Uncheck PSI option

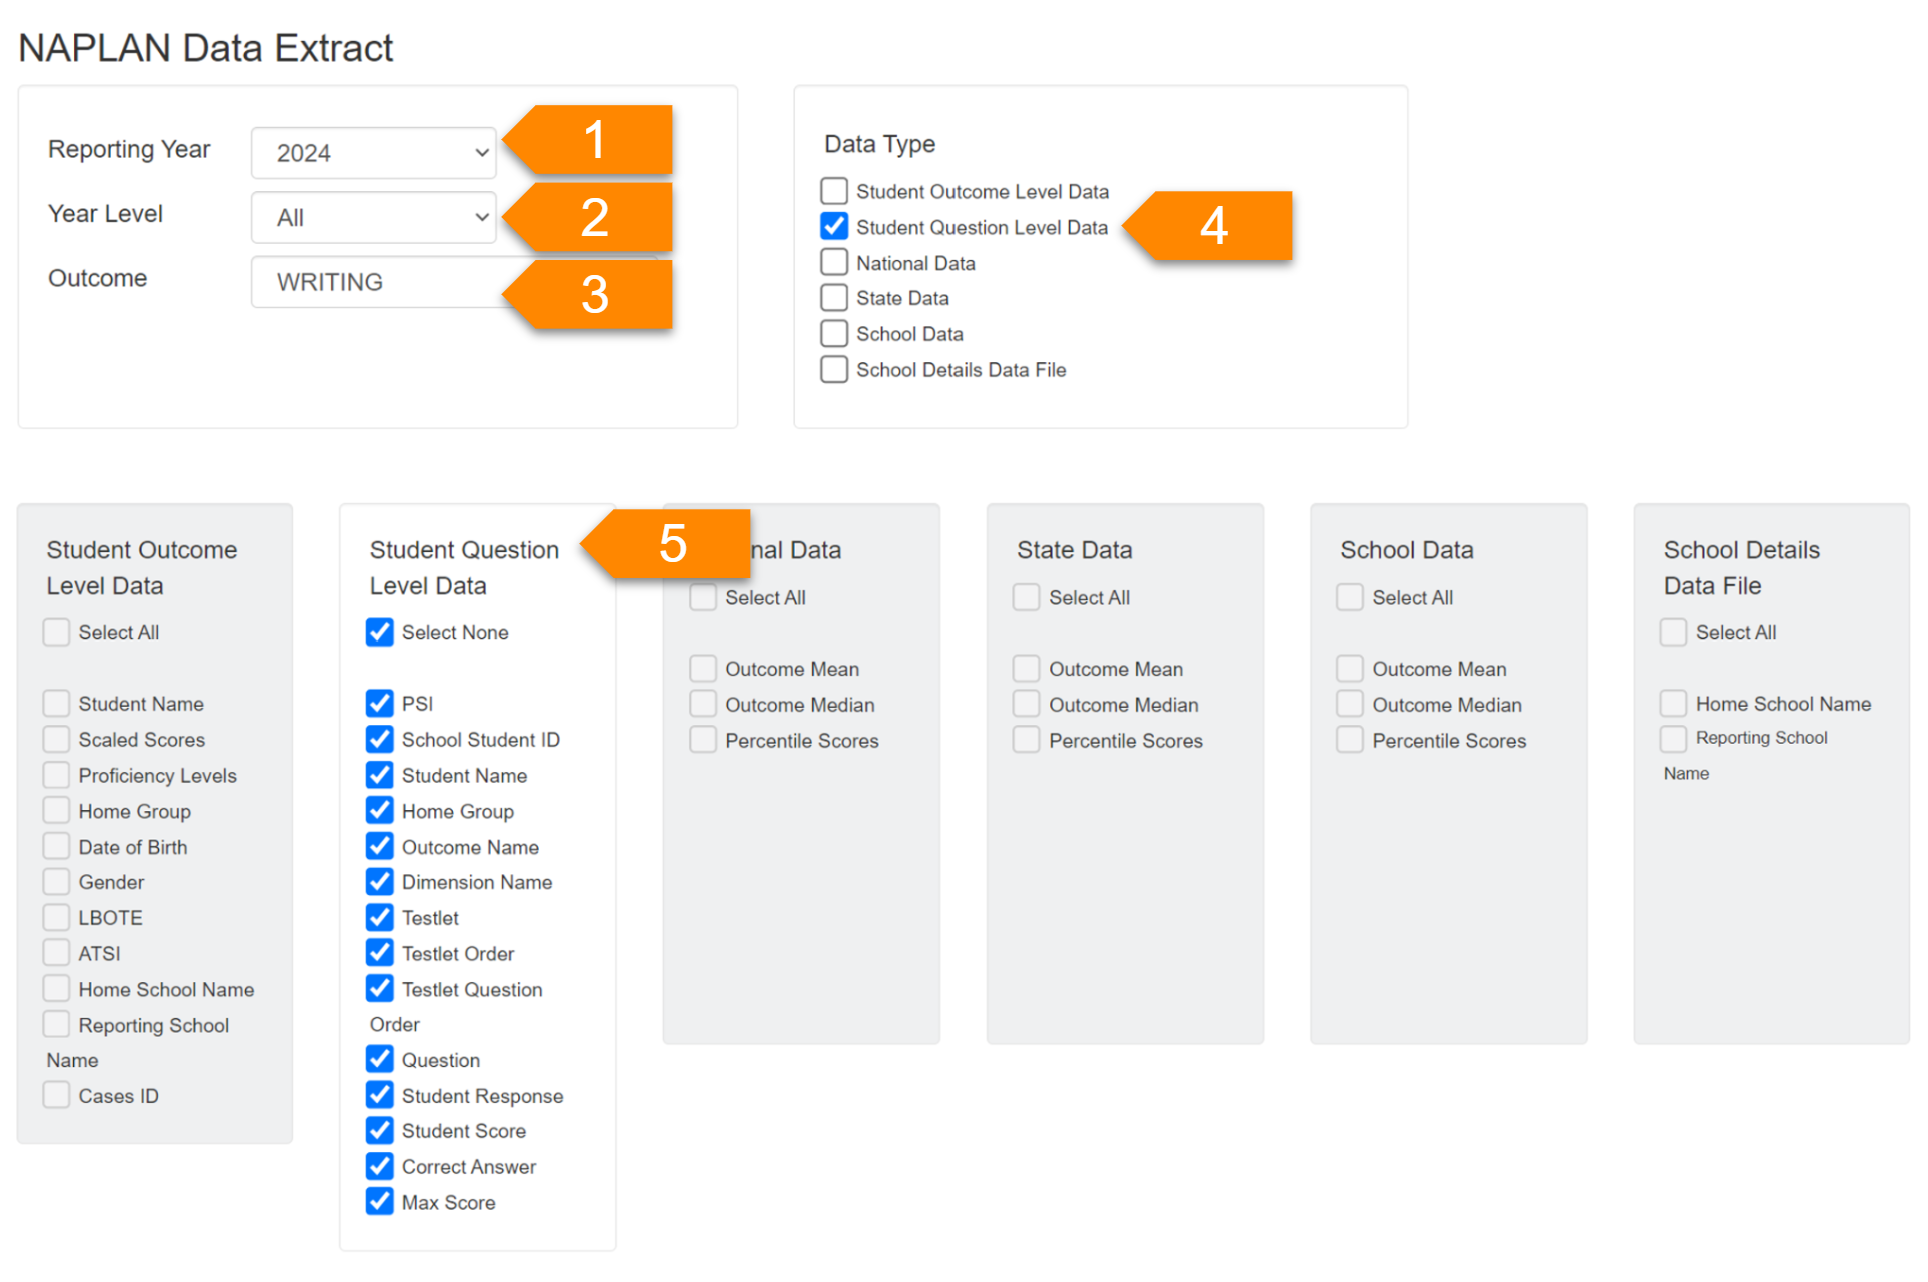coord(380,704)
